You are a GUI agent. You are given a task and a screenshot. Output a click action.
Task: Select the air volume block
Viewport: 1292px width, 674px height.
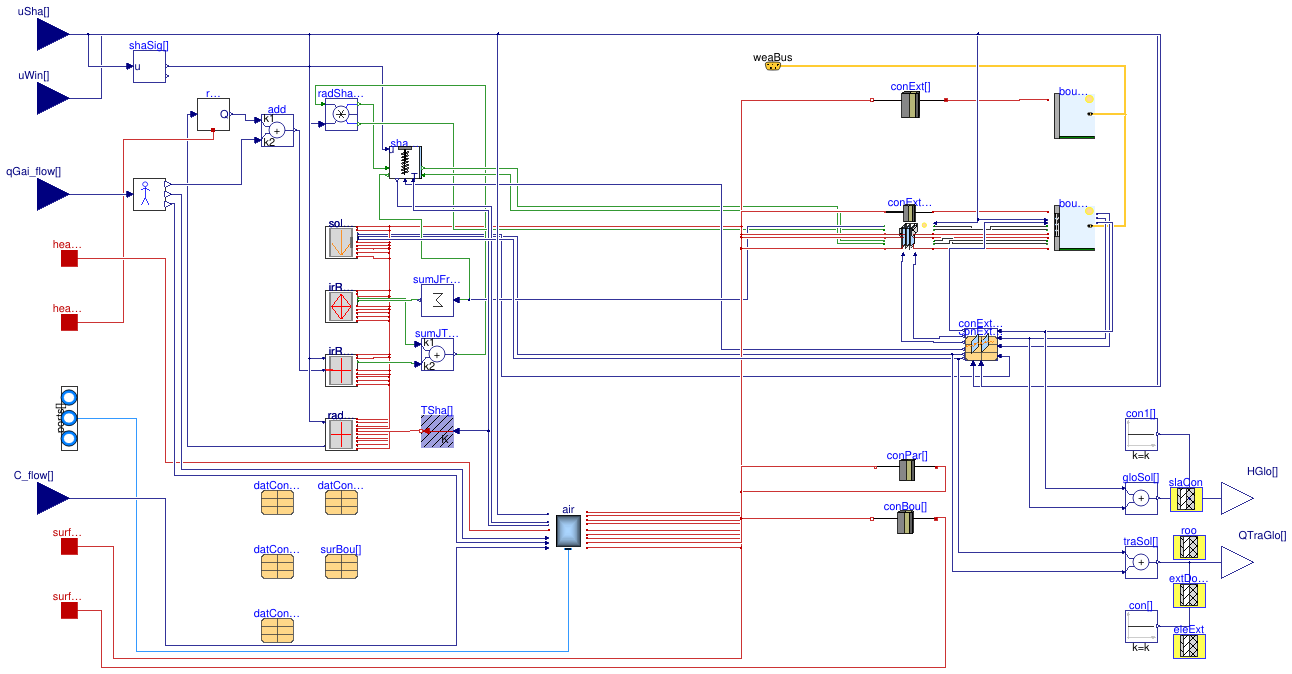568,531
